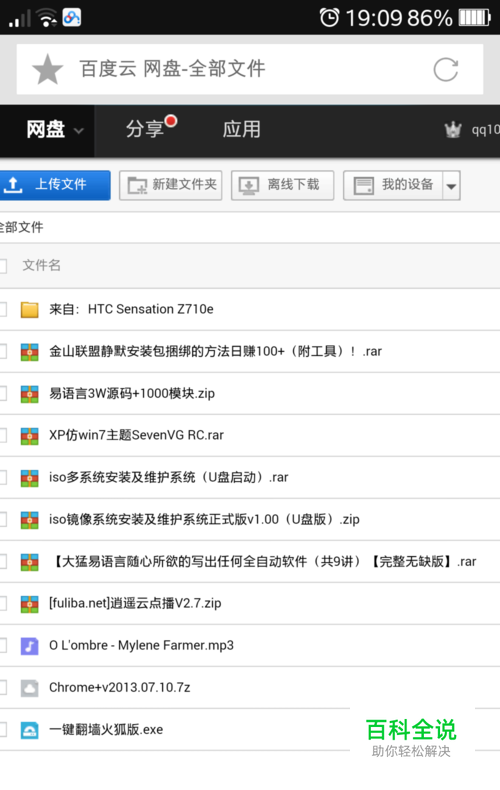Image resolution: width=500 pixels, height=790 pixels.
Task: Click archive icon for XP仿win7主题 rar
Action: (x=30, y=435)
